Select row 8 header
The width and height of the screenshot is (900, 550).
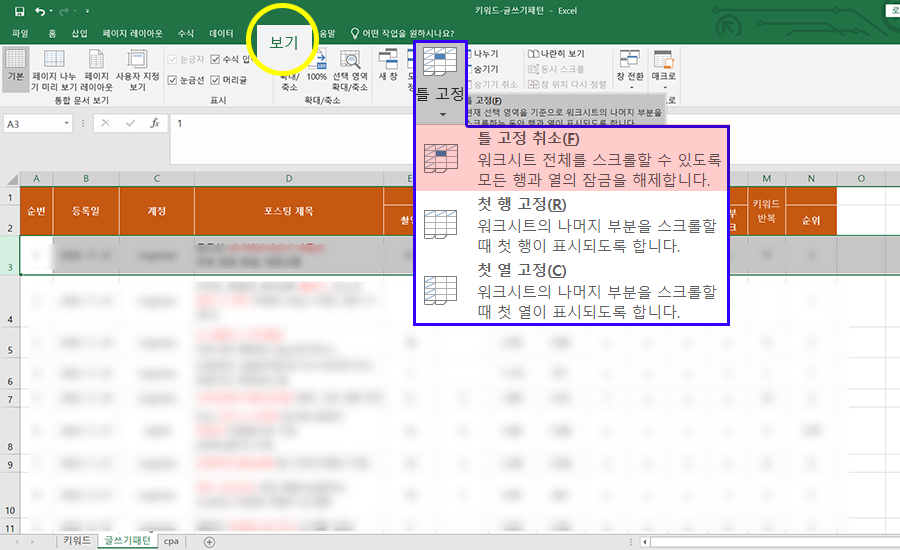[x=10, y=431]
